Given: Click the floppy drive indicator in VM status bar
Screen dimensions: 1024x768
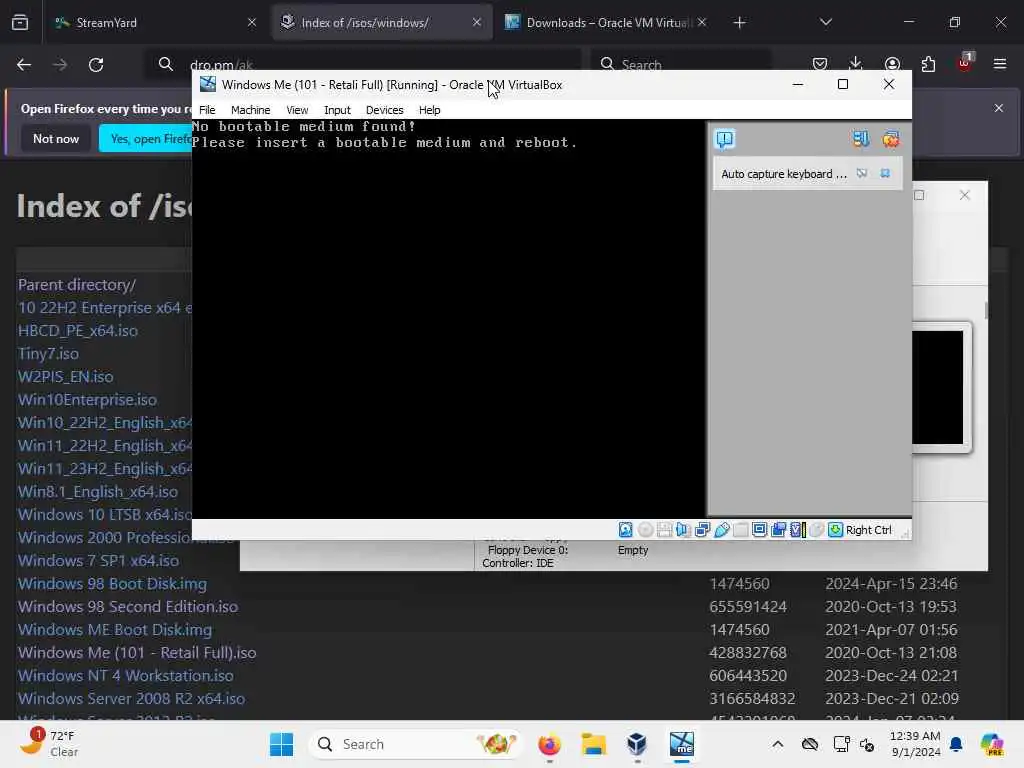Looking at the screenshot, I should tap(664, 530).
